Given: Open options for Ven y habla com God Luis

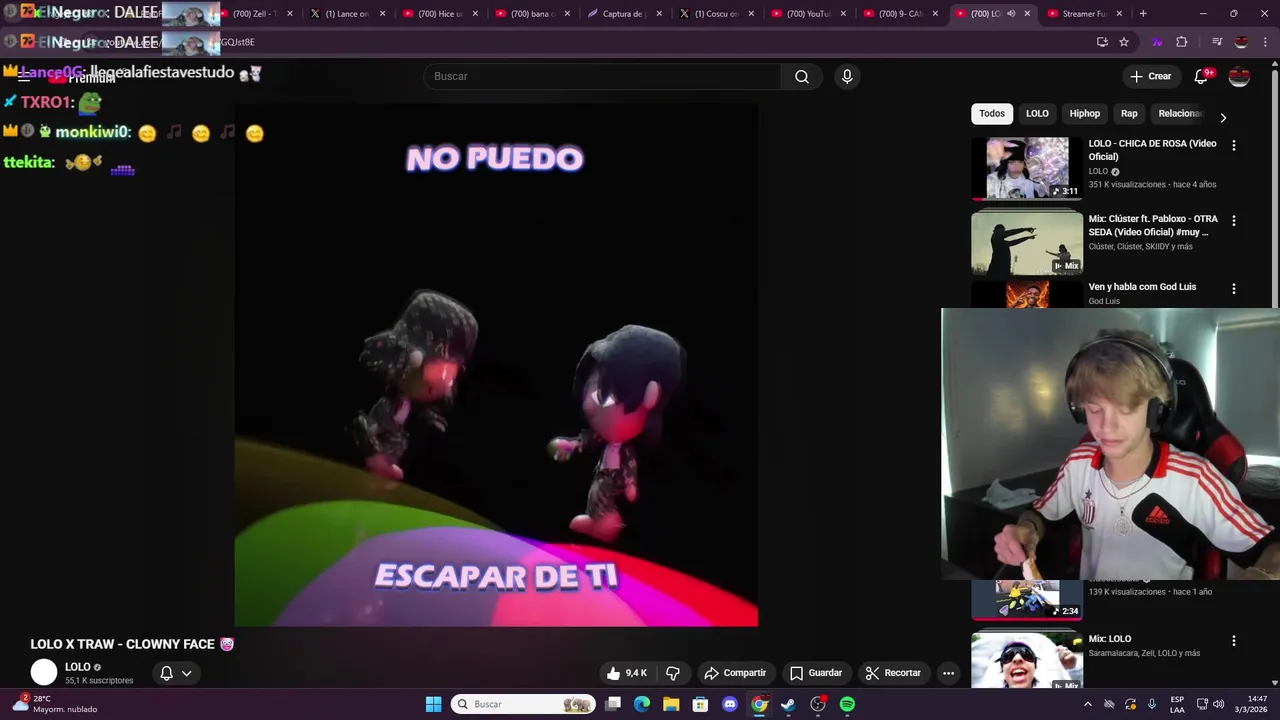Looking at the screenshot, I should pos(1233,288).
